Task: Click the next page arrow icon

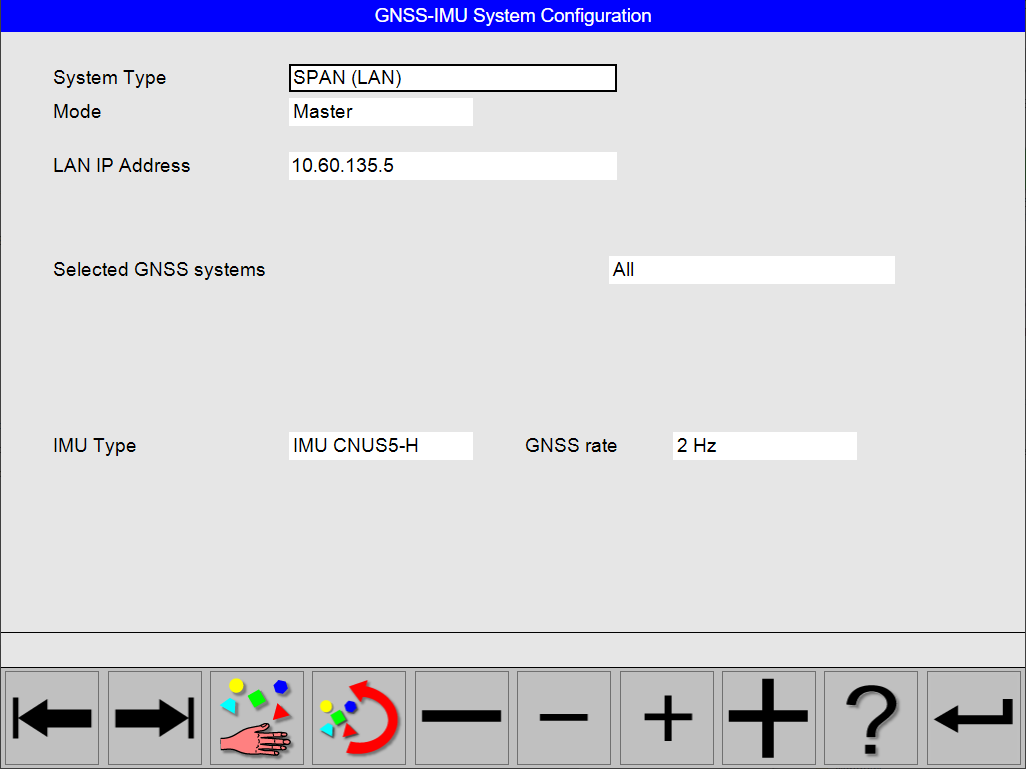Action: coord(154,718)
